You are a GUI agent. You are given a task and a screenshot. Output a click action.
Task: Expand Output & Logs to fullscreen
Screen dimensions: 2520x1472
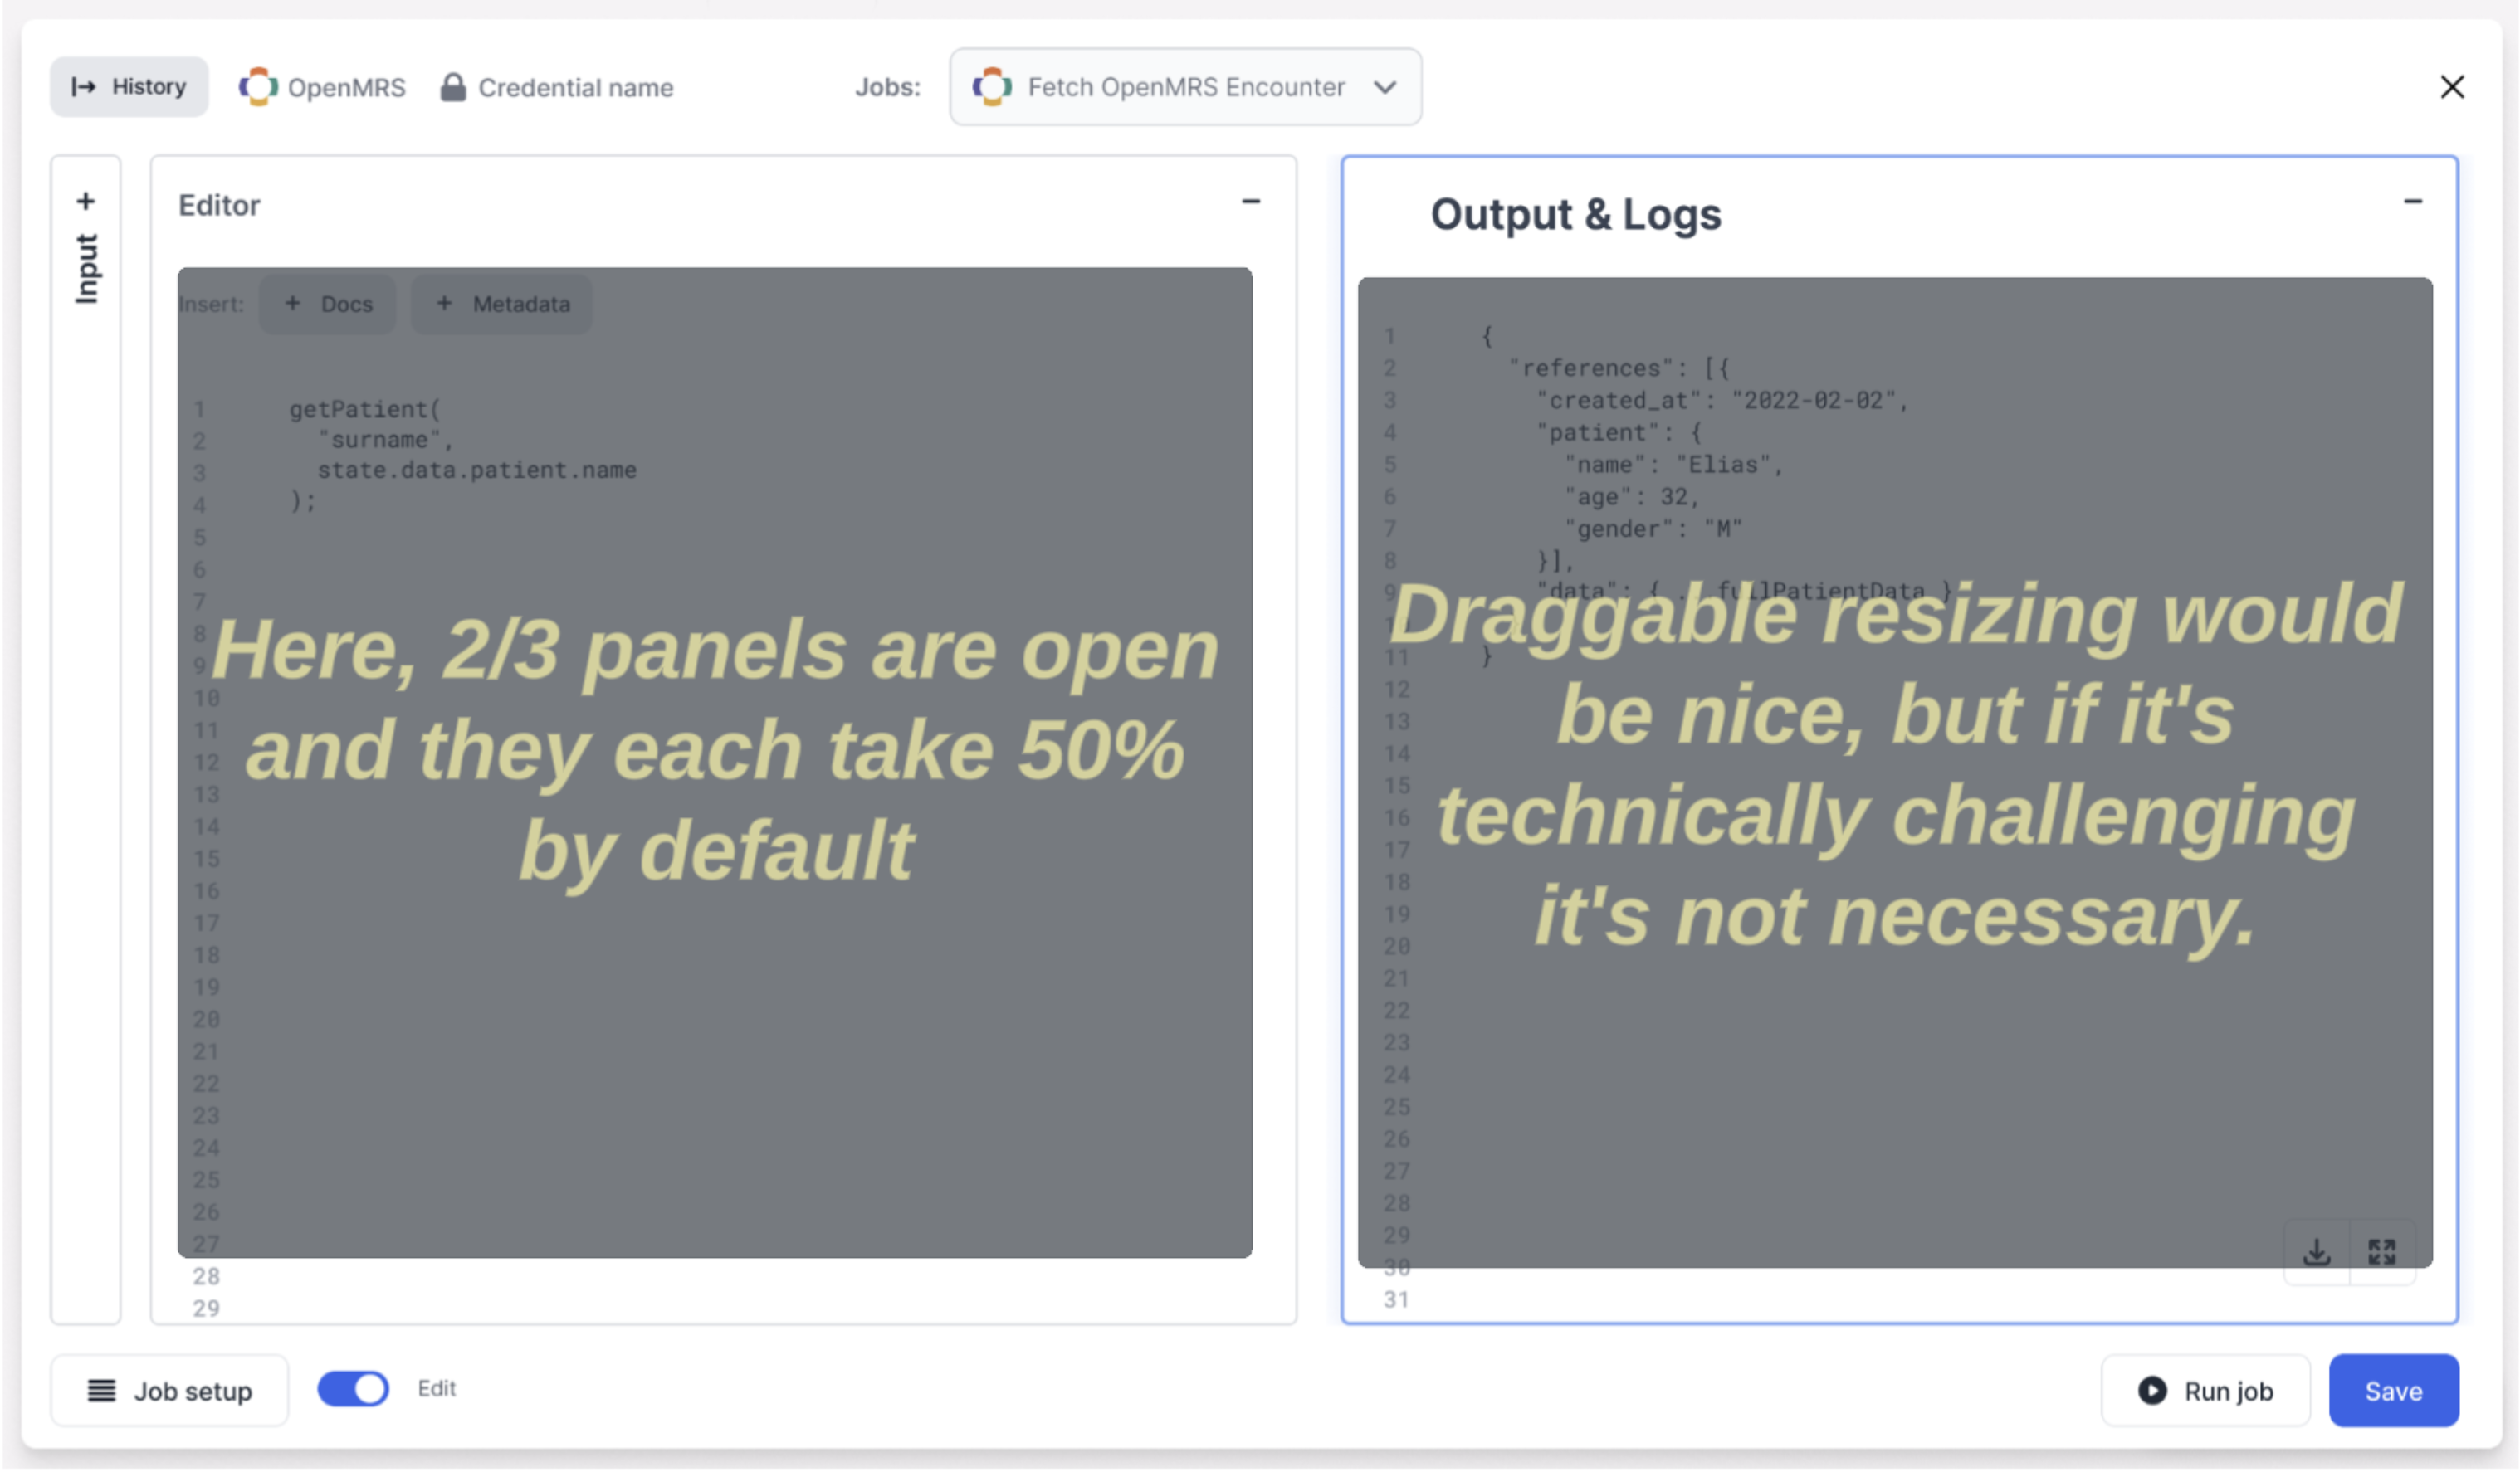[2383, 1250]
